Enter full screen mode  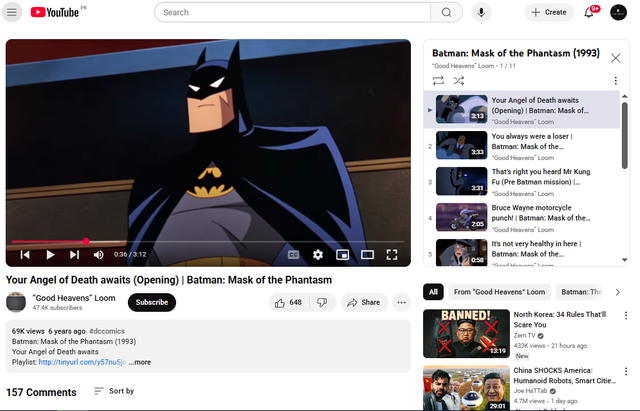pos(392,255)
